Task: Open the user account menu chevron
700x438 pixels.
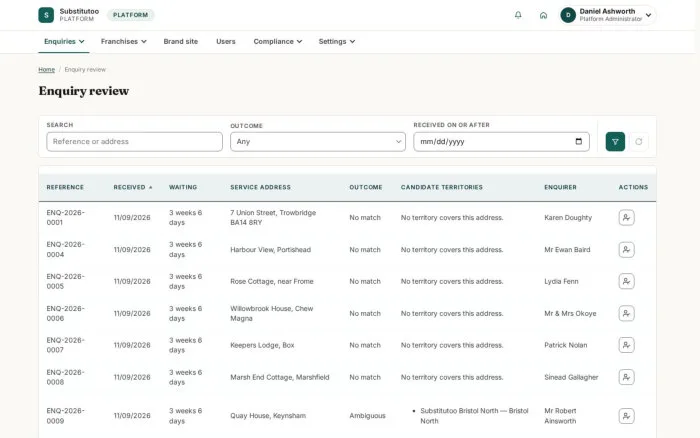Action: (x=648, y=15)
